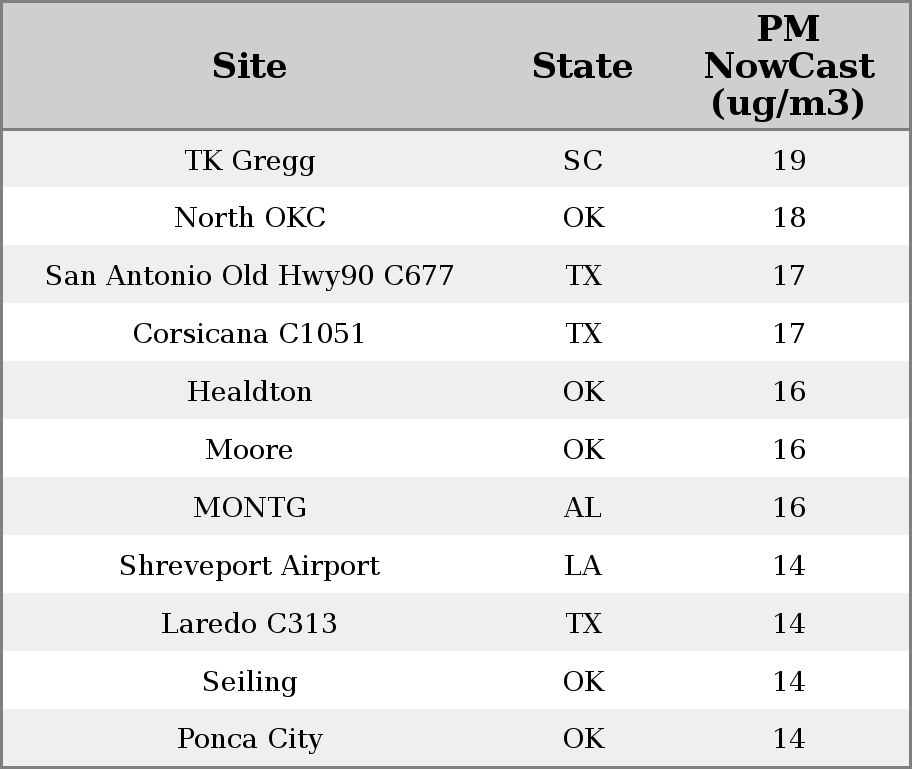
Task: Select the PM NowCast column header
Action: 788,66
